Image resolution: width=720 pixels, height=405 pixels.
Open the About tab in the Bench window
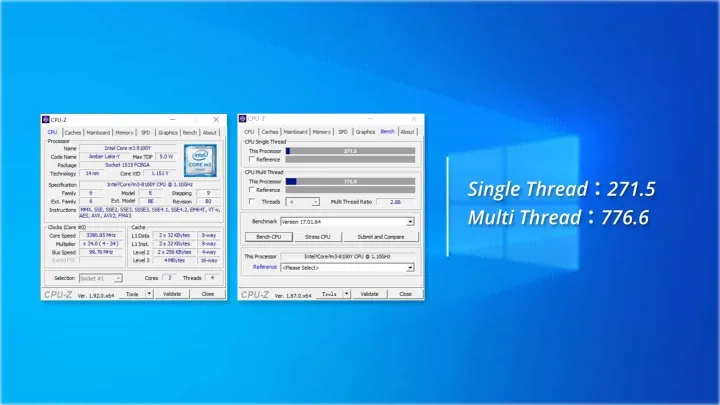click(408, 132)
